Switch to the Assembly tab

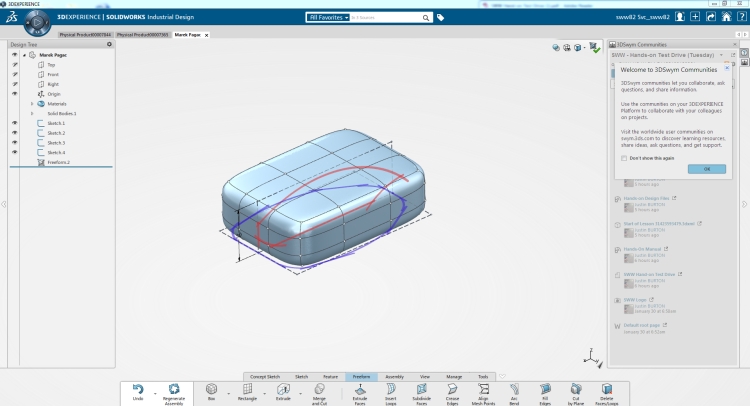(x=394, y=376)
